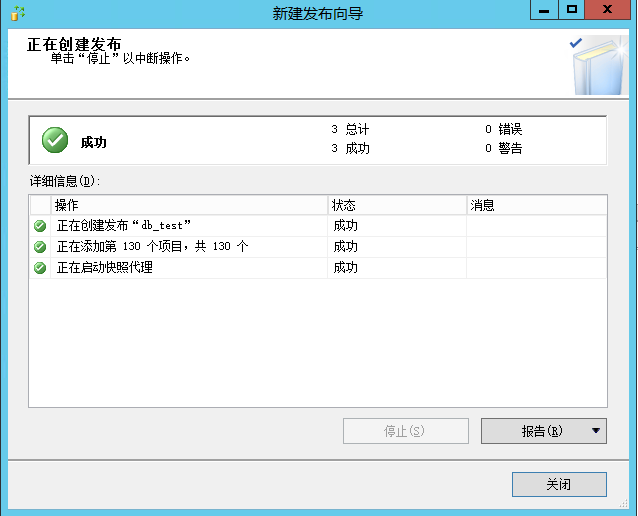Viewport: 638px width, 516px height.
Task: Click the disabled 停止(S) button
Action: pos(406,431)
